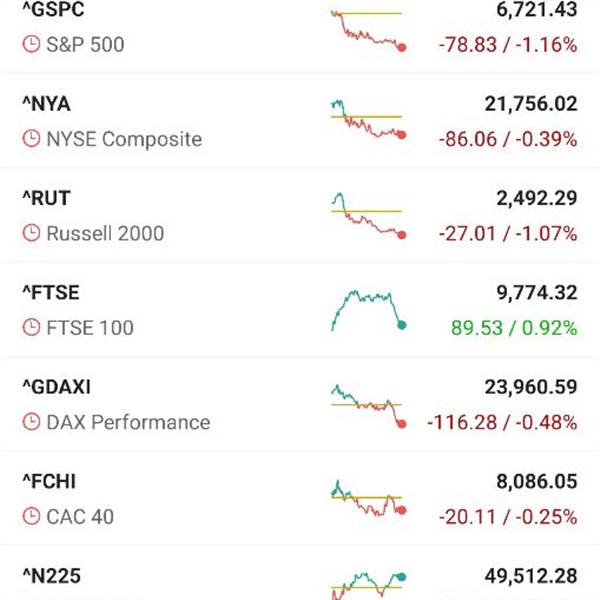Image resolution: width=600 pixels, height=600 pixels.
Task: Click the clock icon beside DAX Performance
Action: click(32, 422)
